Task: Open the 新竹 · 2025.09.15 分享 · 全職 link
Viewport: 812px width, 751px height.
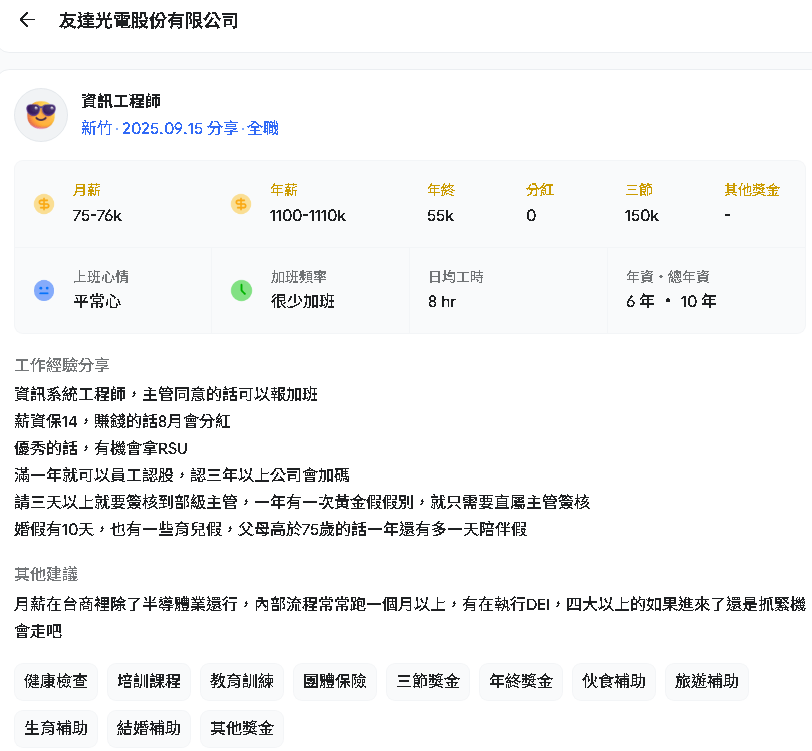Action: (180, 128)
